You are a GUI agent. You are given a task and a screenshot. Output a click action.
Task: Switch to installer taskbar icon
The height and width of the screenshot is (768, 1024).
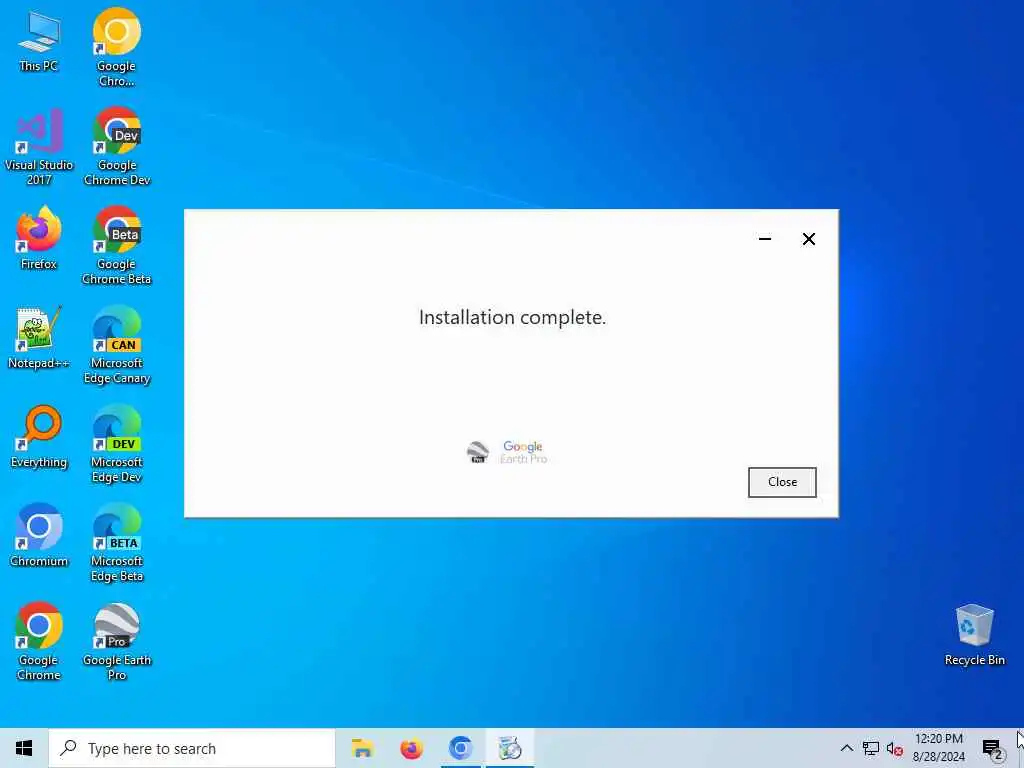coord(510,748)
